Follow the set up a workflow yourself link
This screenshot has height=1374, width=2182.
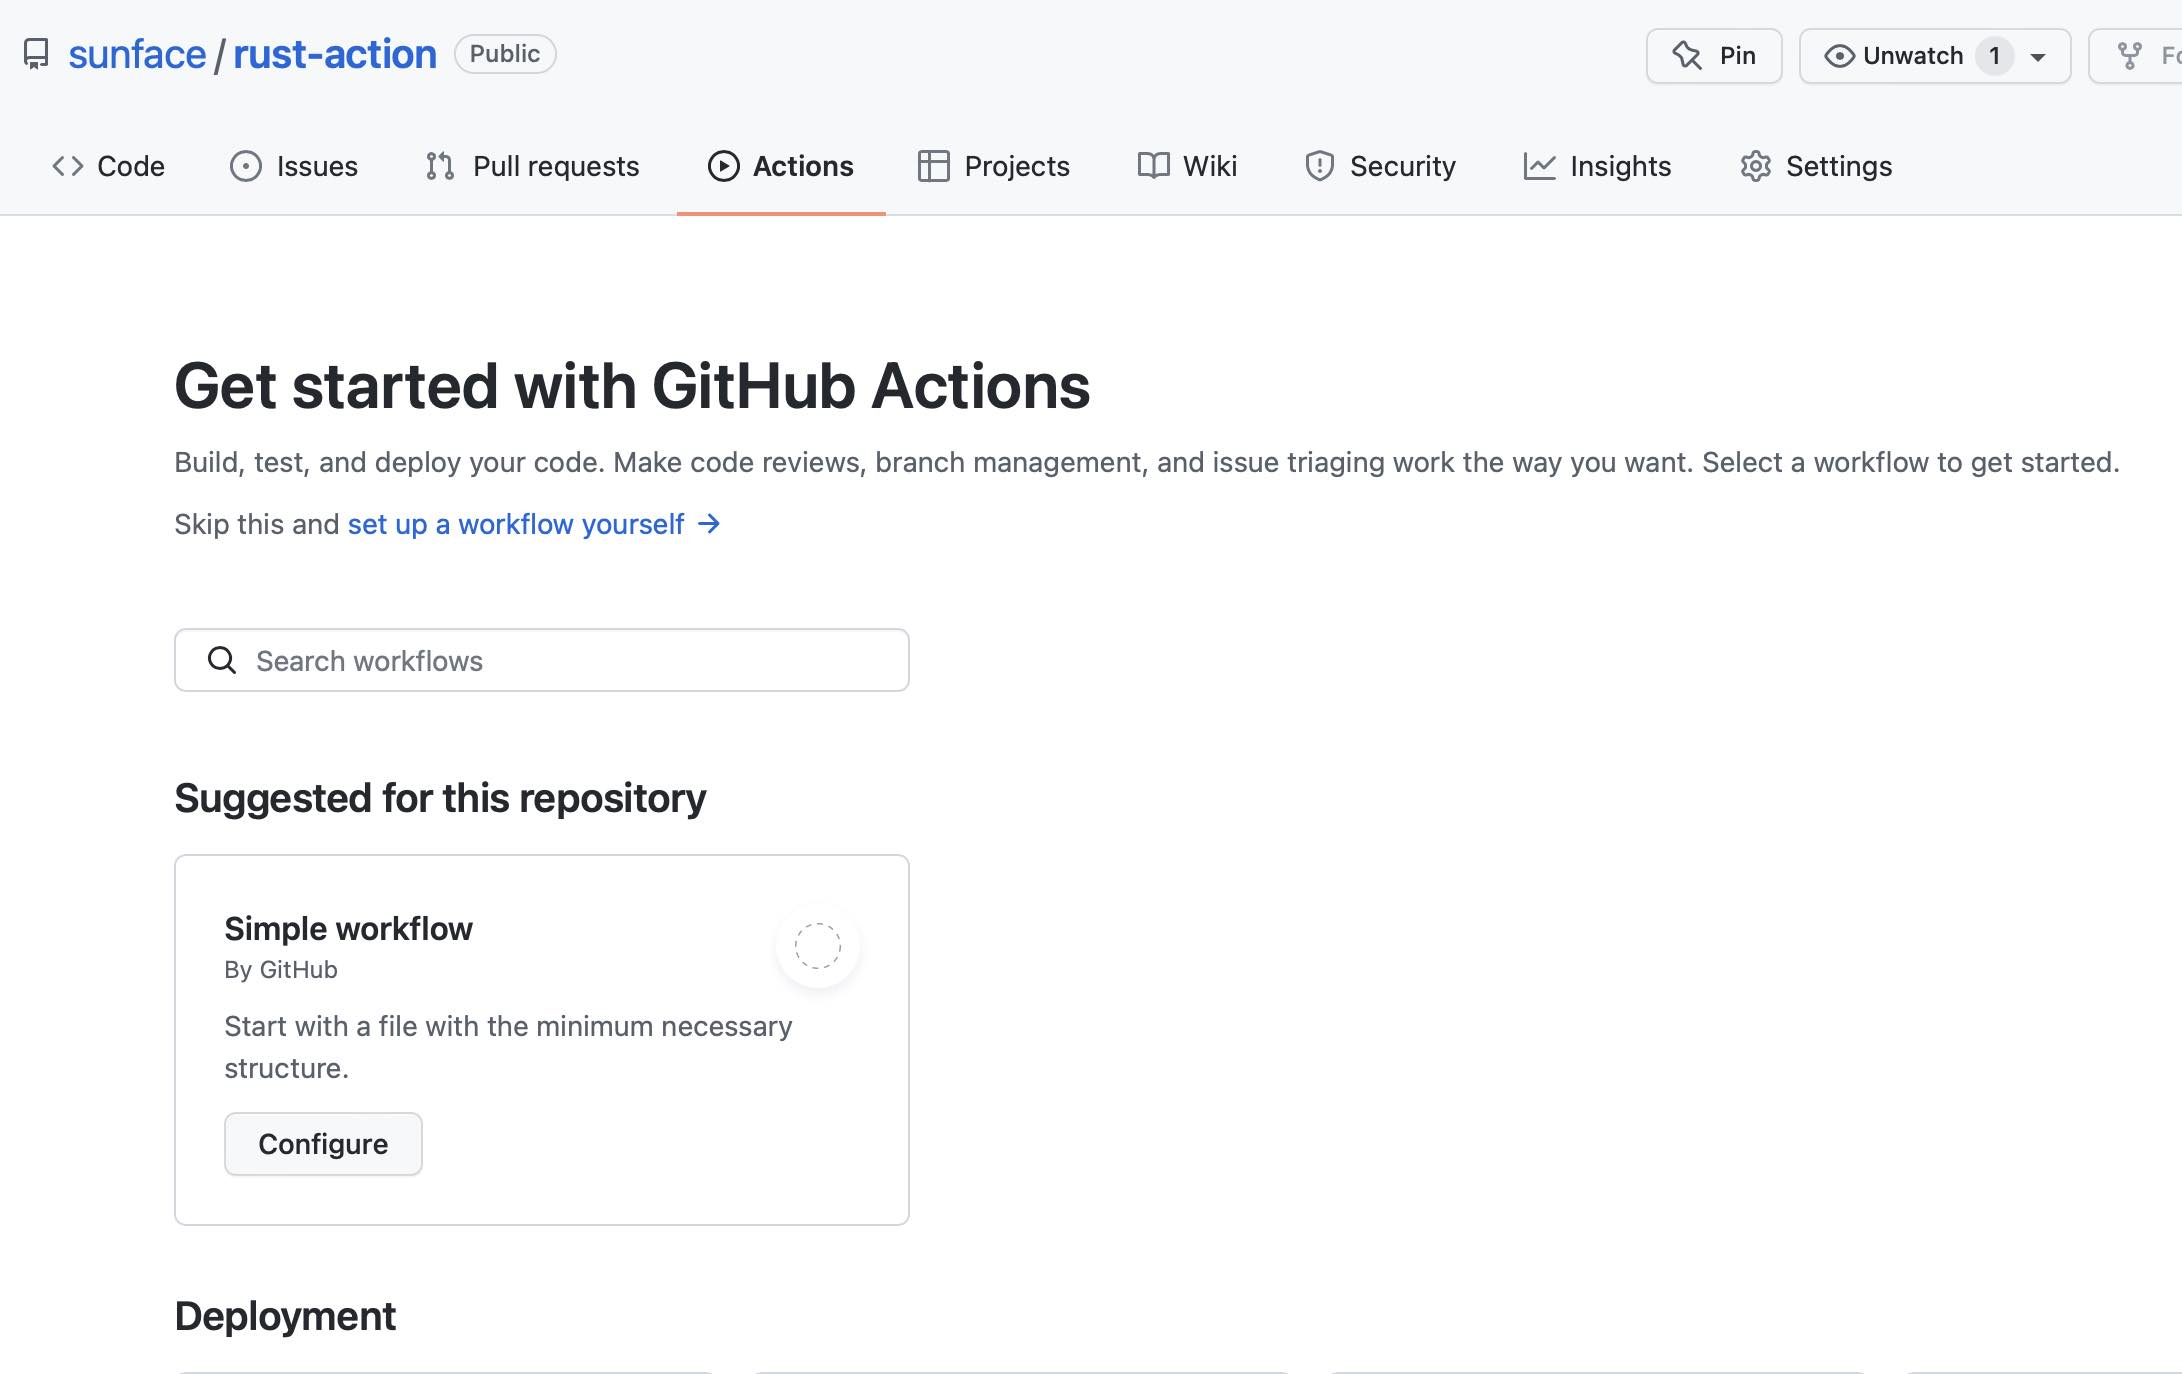[516, 524]
